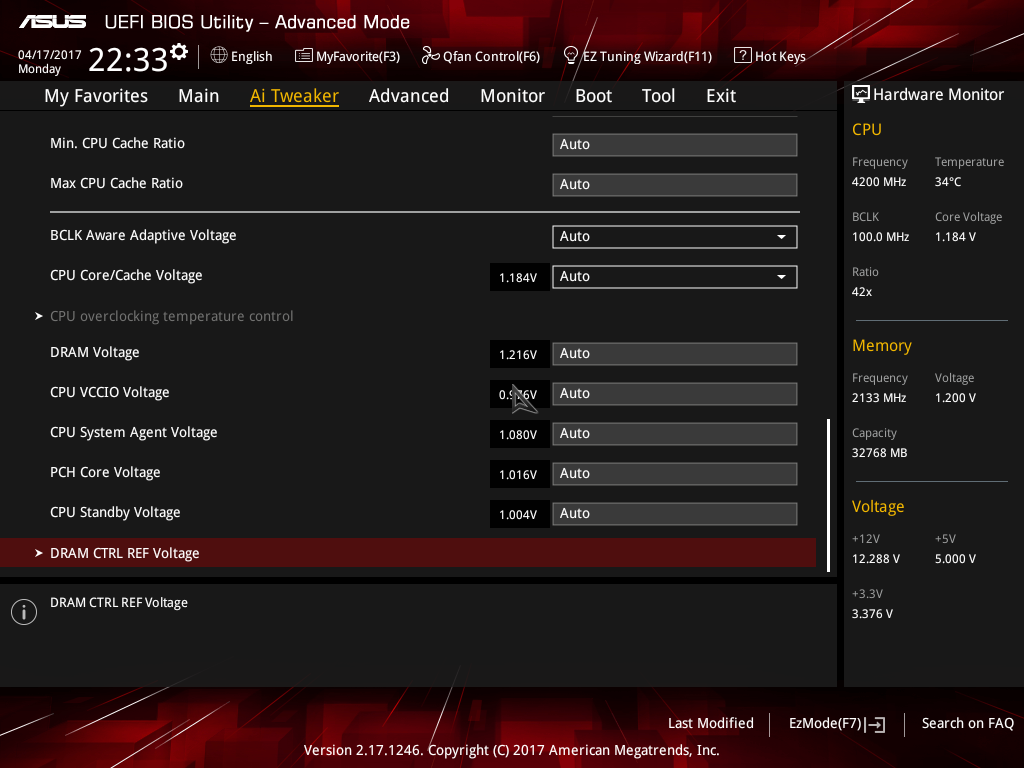Viewport: 1024px width, 768px height.
Task: Click the 12.288 V reading
Action: (876, 559)
